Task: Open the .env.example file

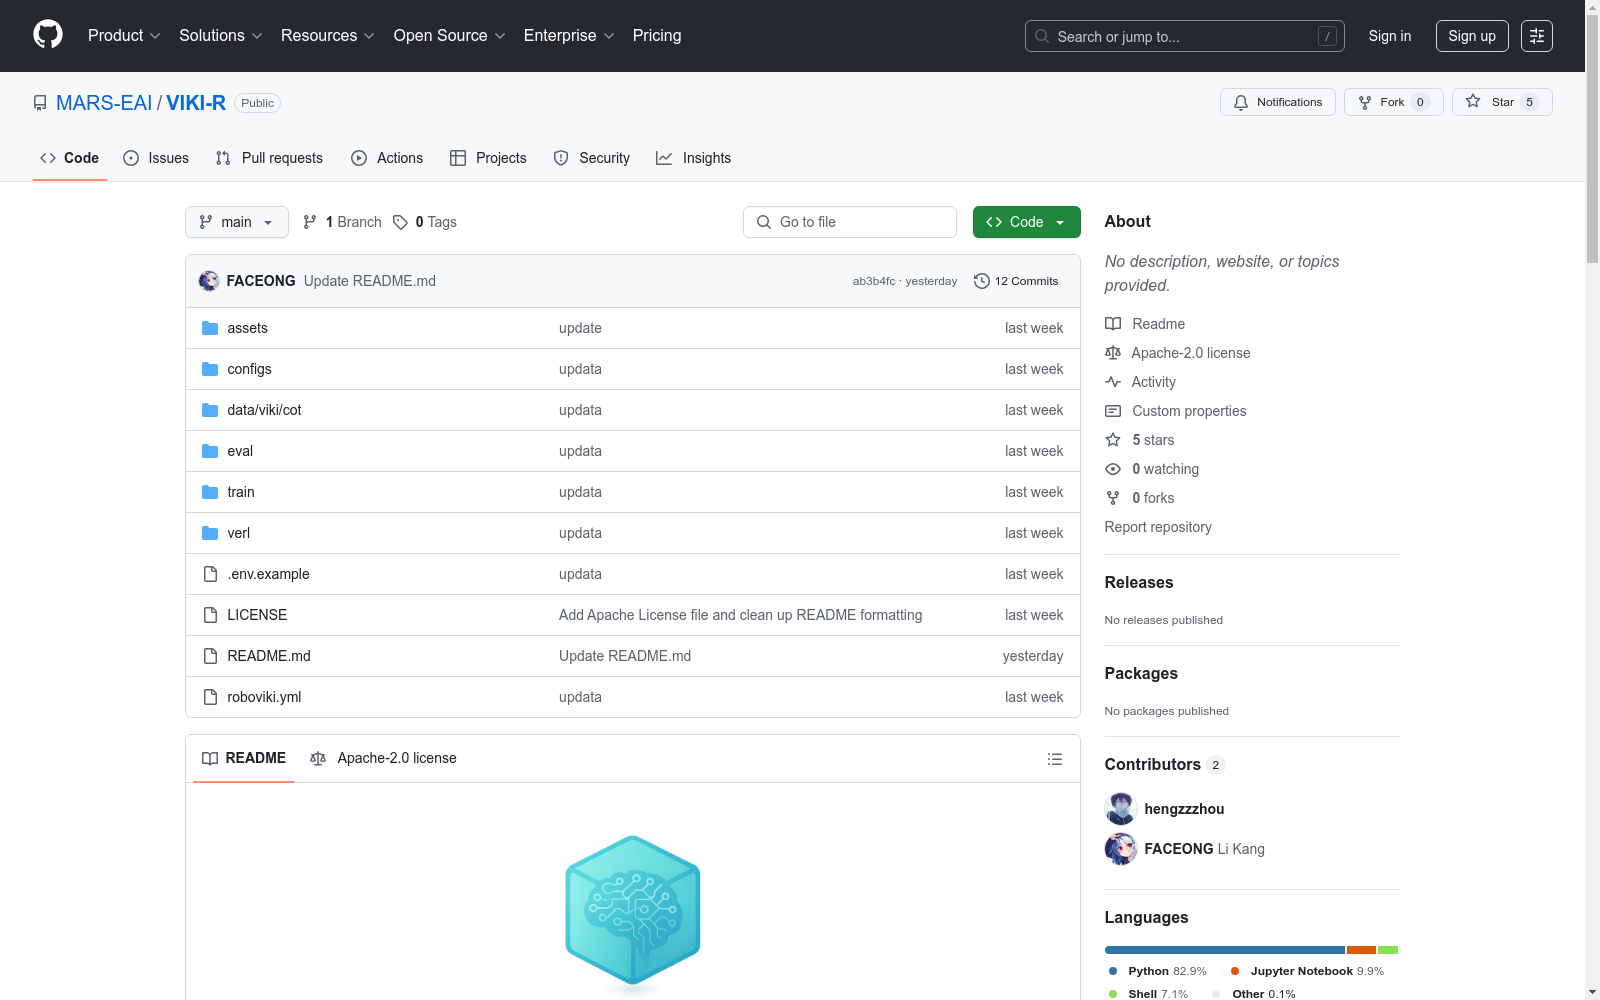Action: (x=268, y=574)
